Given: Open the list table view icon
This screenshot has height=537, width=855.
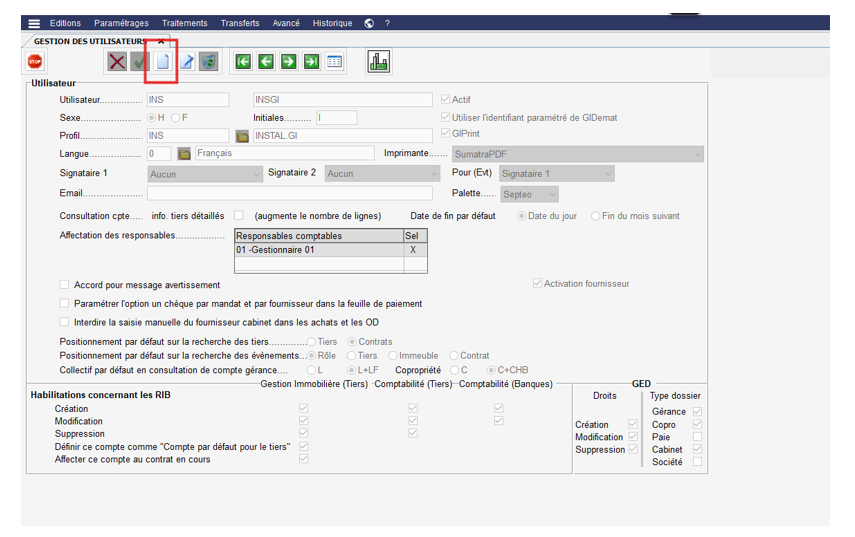Looking at the screenshot, I should 334,62.
